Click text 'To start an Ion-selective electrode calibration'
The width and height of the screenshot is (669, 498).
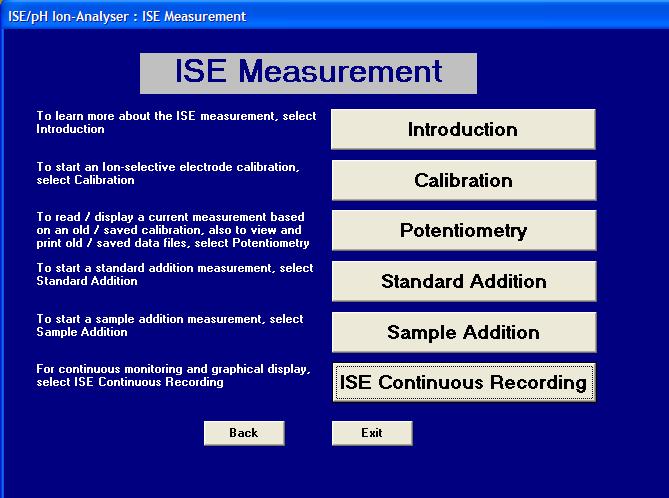point(168,167)
